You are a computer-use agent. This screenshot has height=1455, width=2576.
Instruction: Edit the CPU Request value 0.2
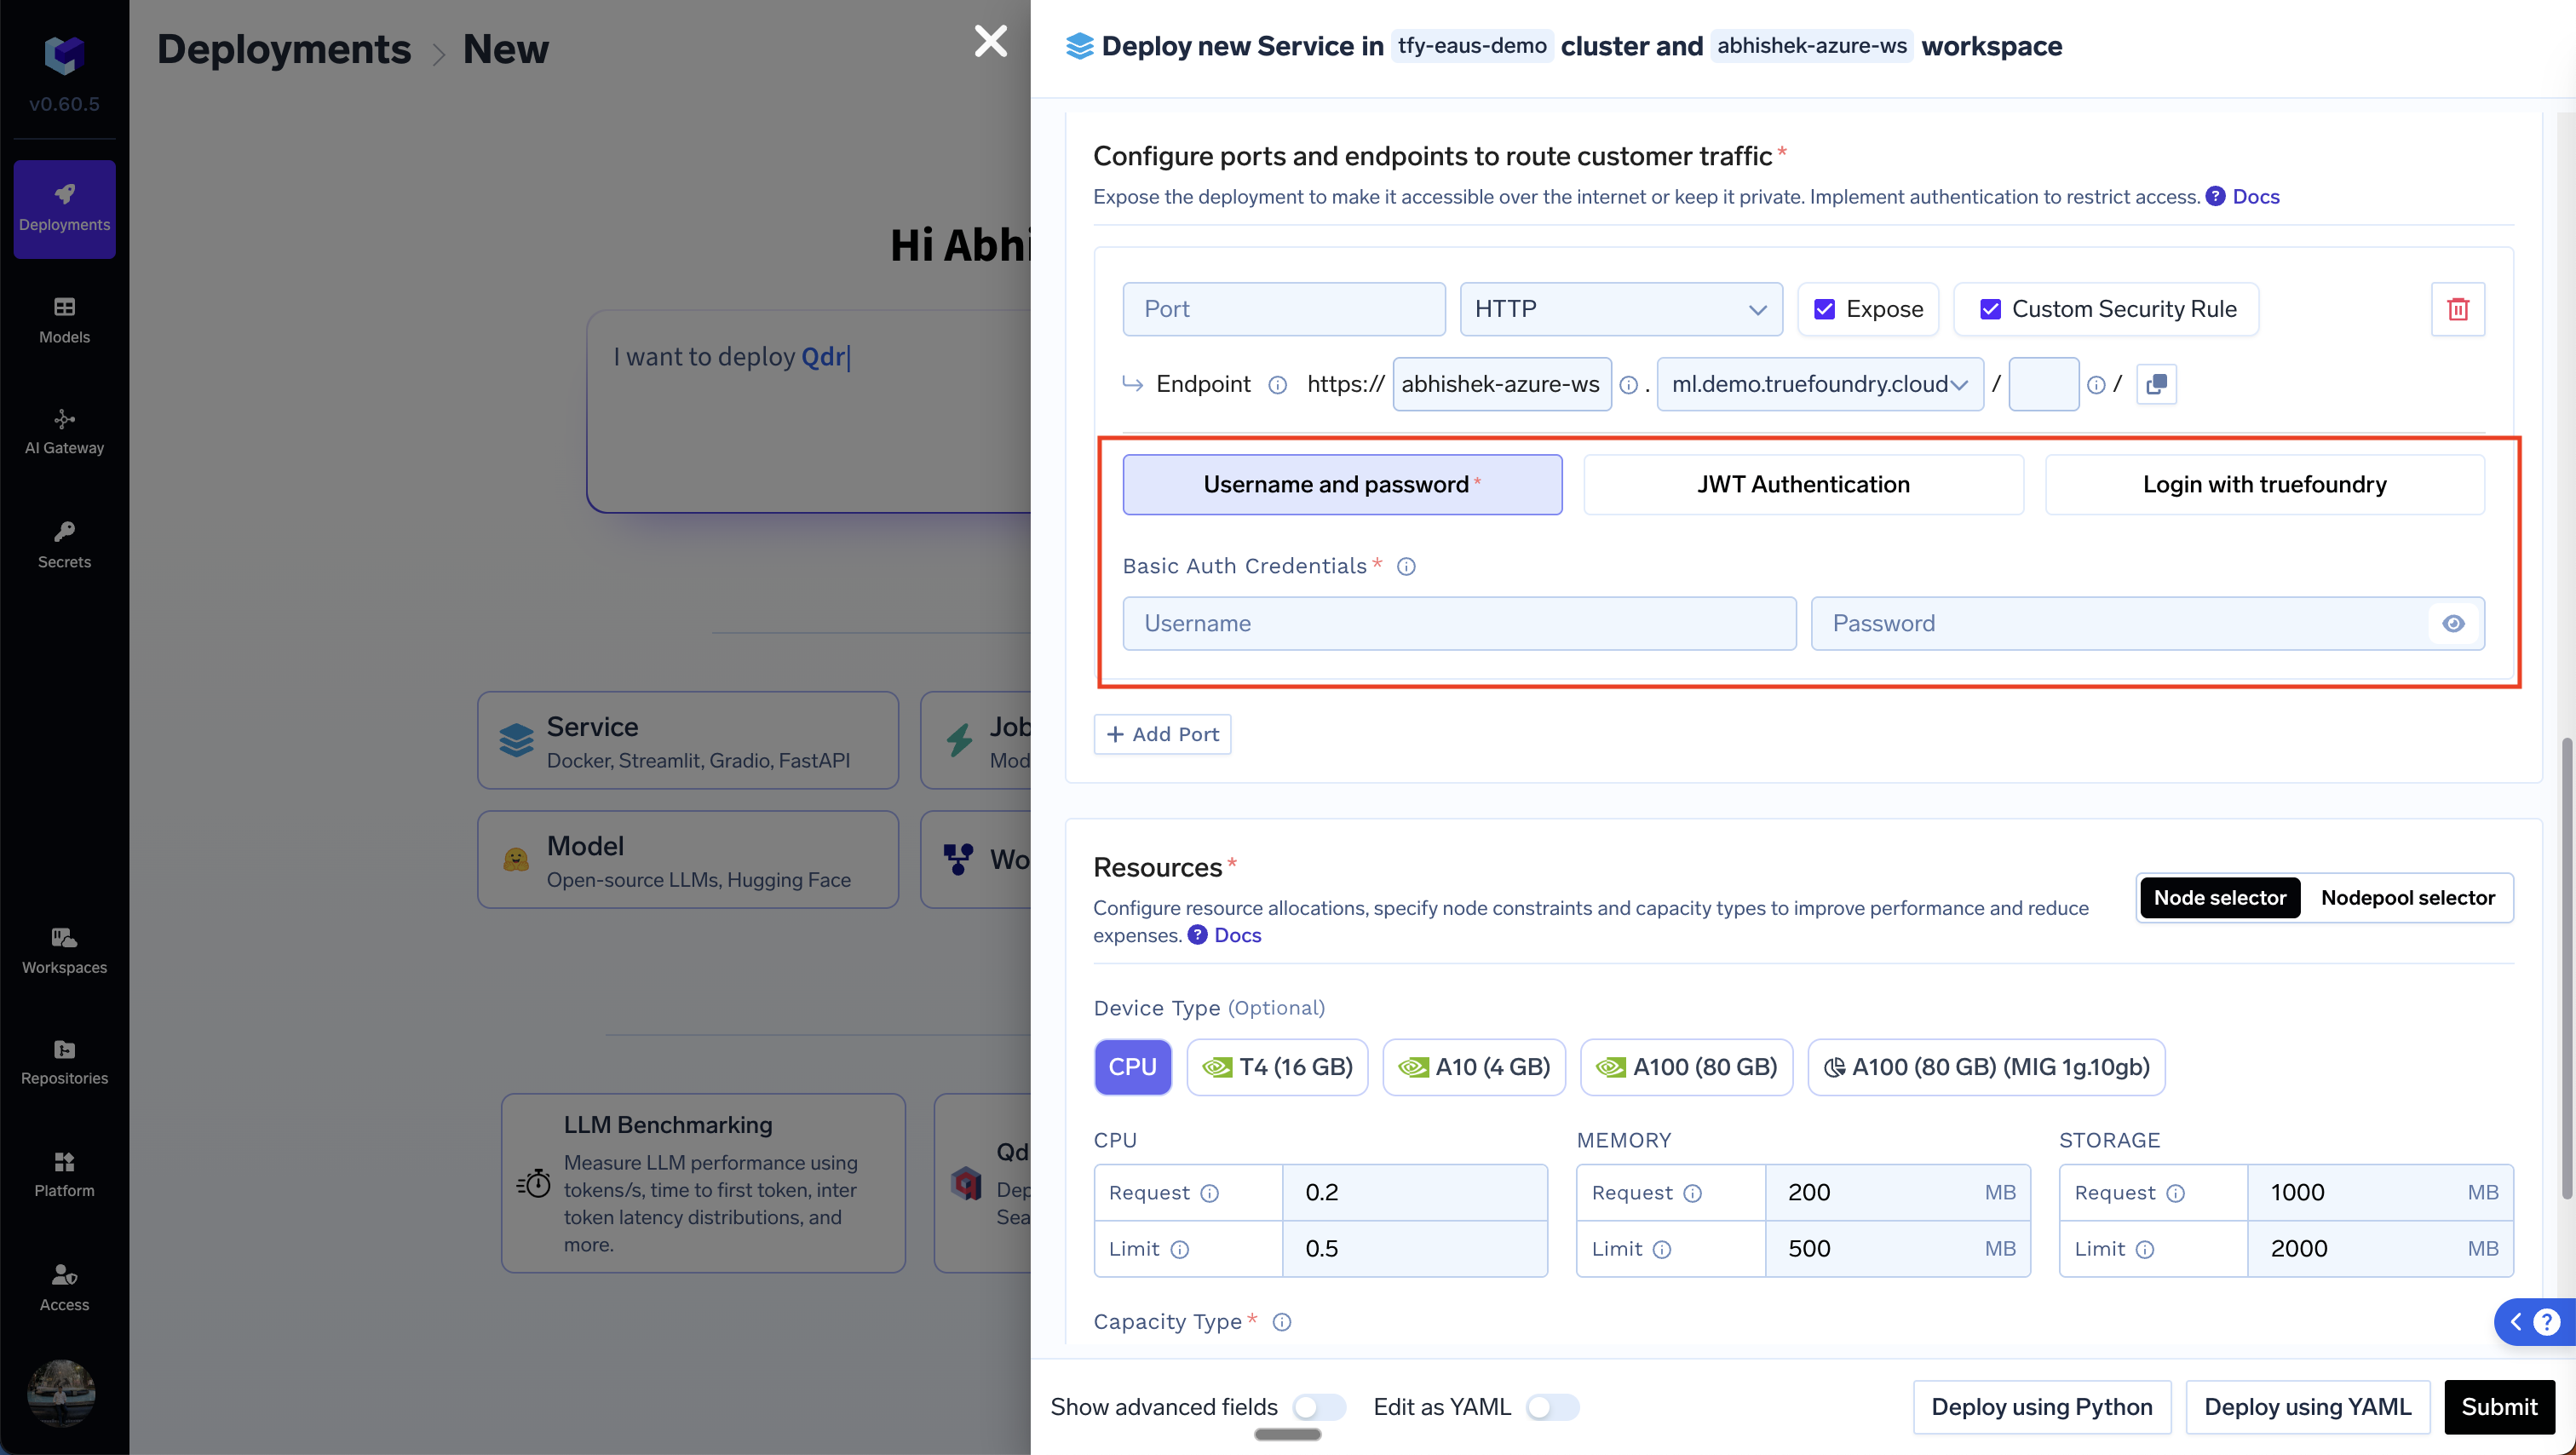click(x=1414, y=1193)
